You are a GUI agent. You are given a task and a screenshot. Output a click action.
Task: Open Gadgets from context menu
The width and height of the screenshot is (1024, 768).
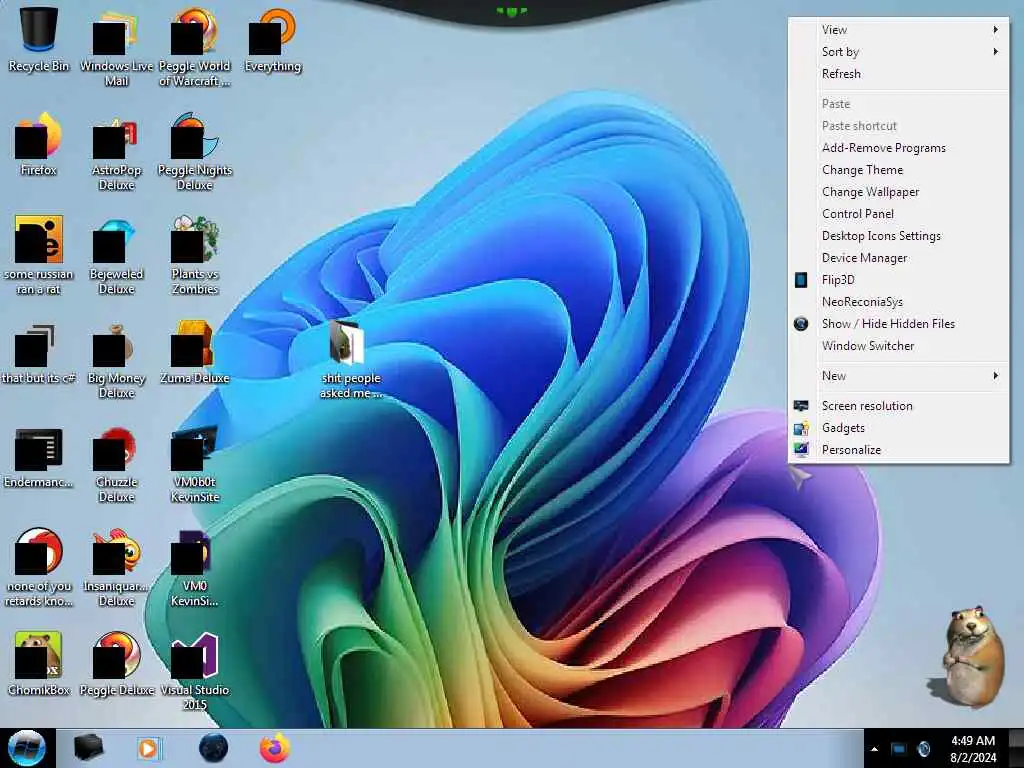click(899, 428)
